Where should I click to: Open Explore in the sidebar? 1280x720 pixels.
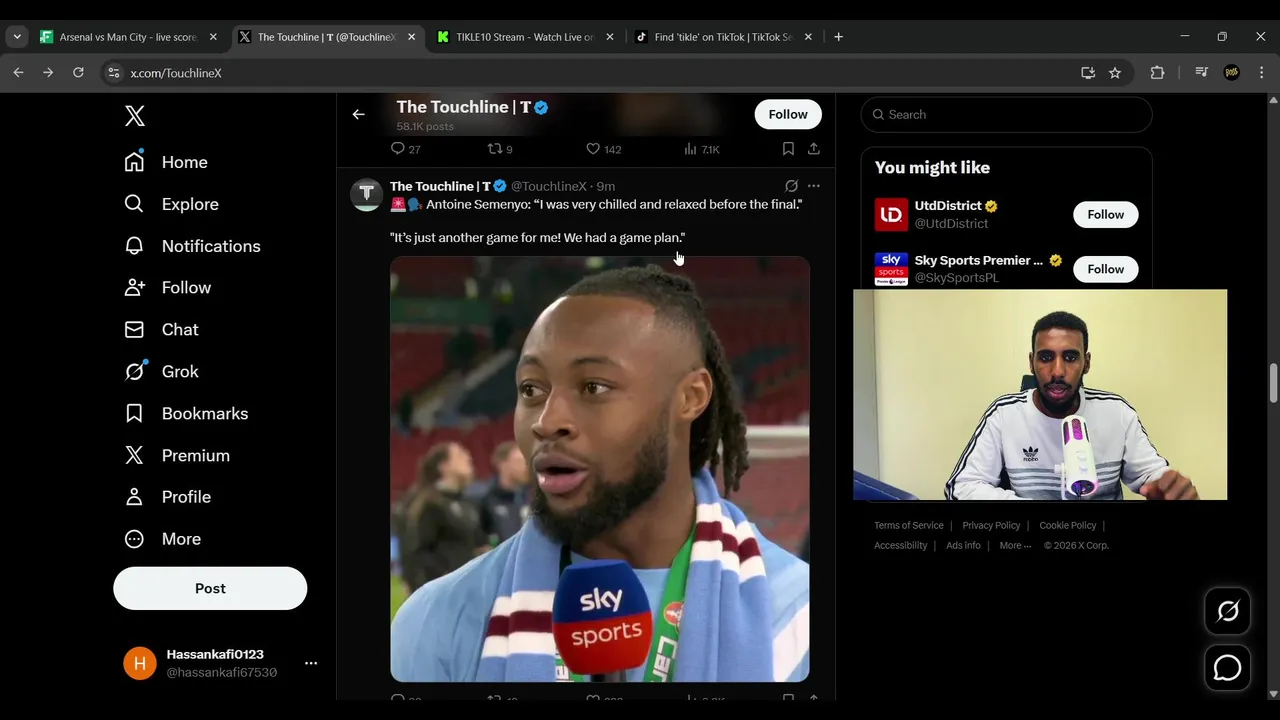click(171, 204)
